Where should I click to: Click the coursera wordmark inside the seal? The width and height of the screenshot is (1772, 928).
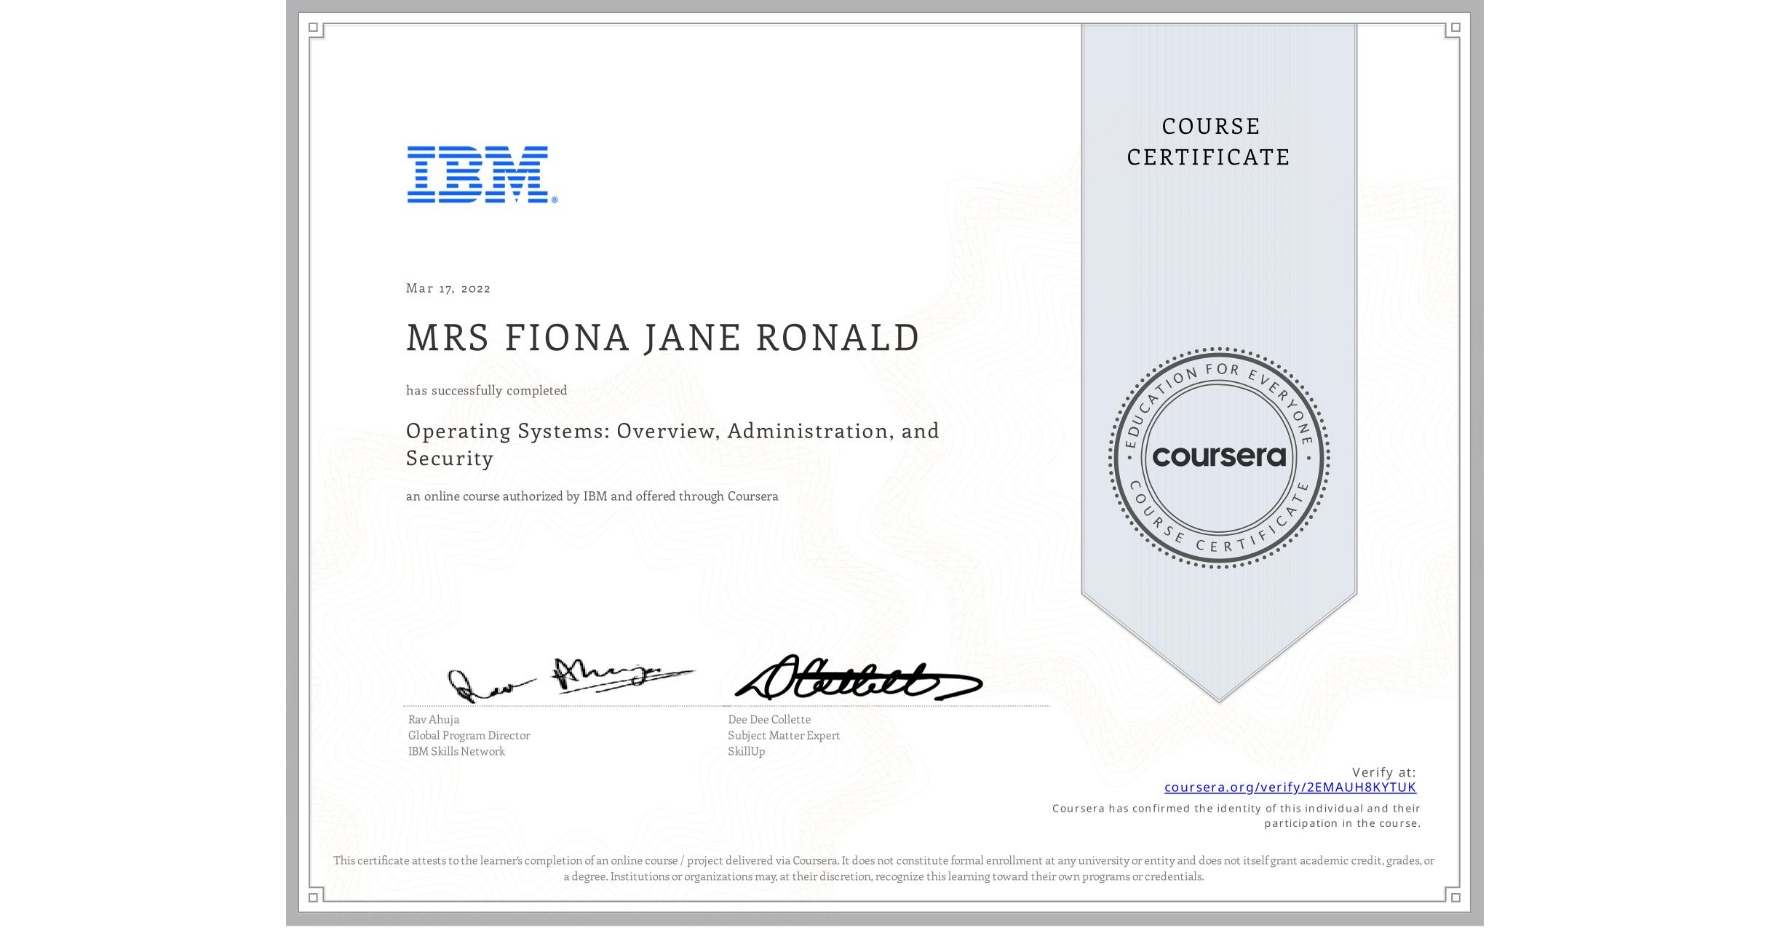pyautogui.click(x=1218, y=458)
